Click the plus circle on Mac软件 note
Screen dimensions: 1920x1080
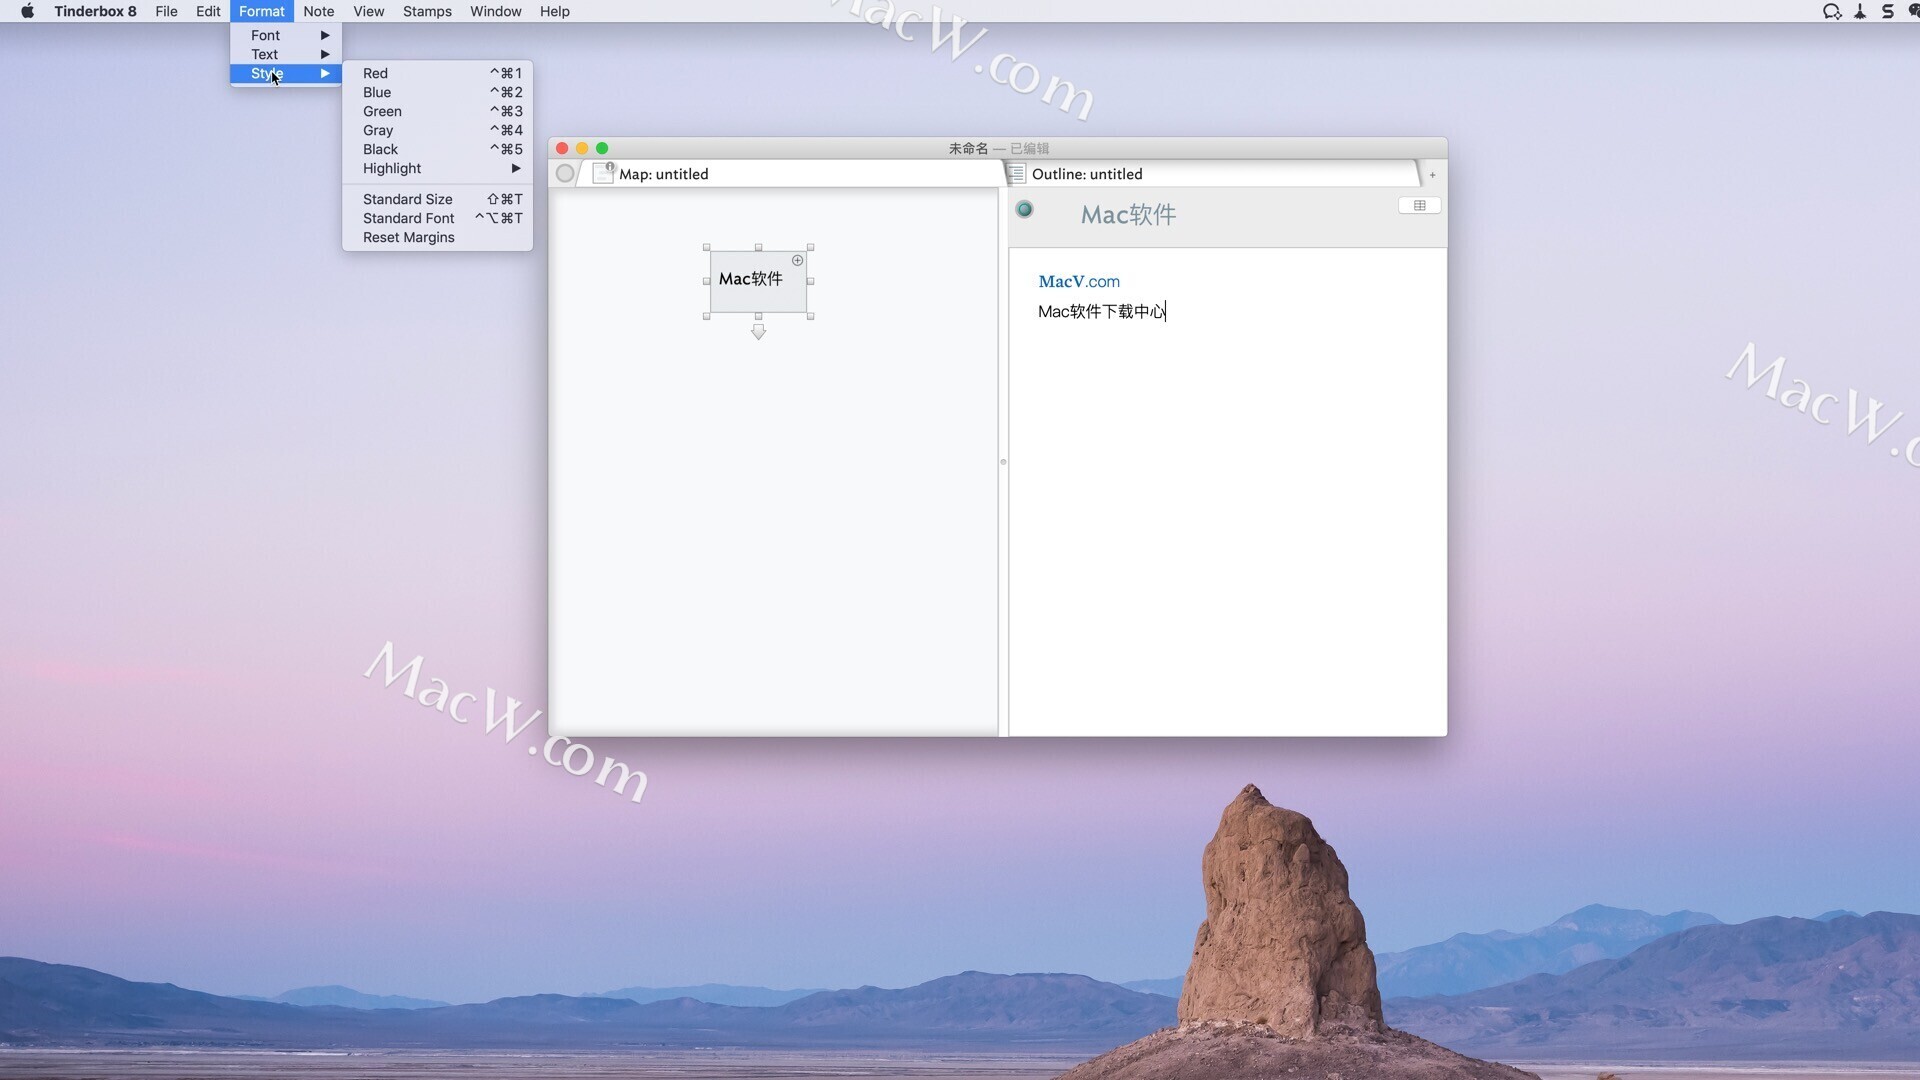797,260
